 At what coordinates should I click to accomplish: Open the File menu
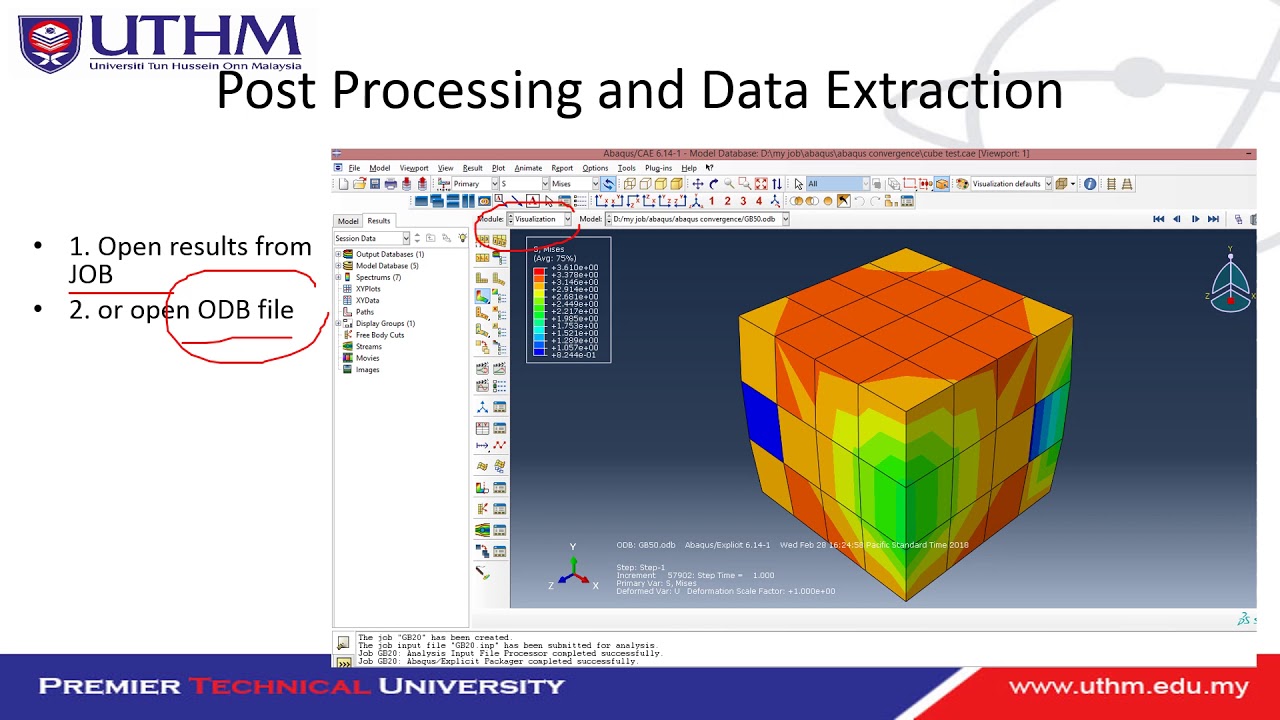pos(354,168)
